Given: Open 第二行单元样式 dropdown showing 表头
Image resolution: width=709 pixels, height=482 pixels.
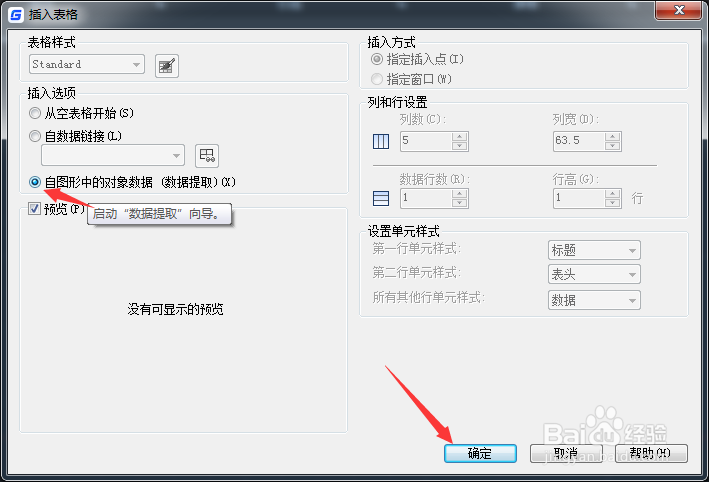Looking at the screenshot, I should coord(594,274).
